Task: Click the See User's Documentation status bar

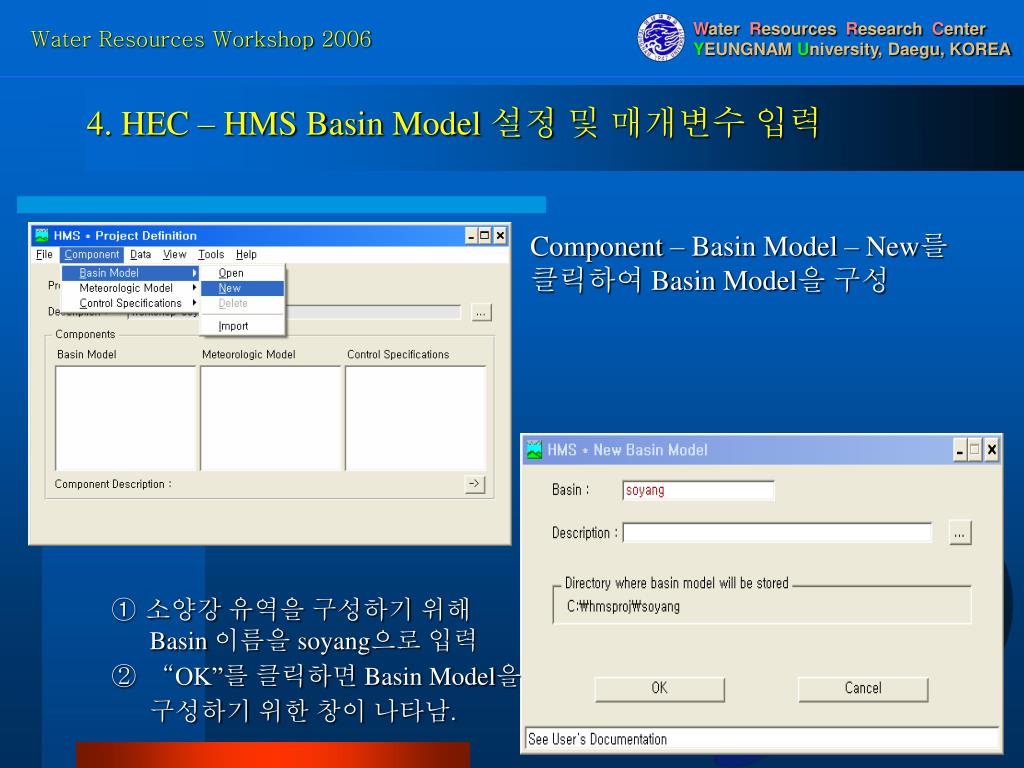Action: click(x=762, y=739)
